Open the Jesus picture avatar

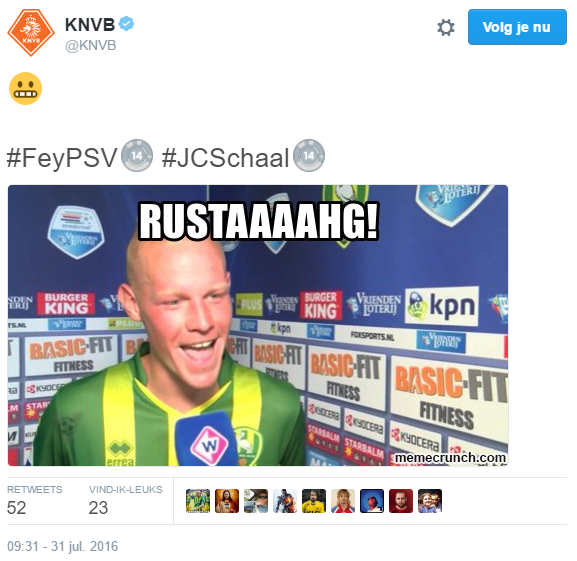[227, 501]
